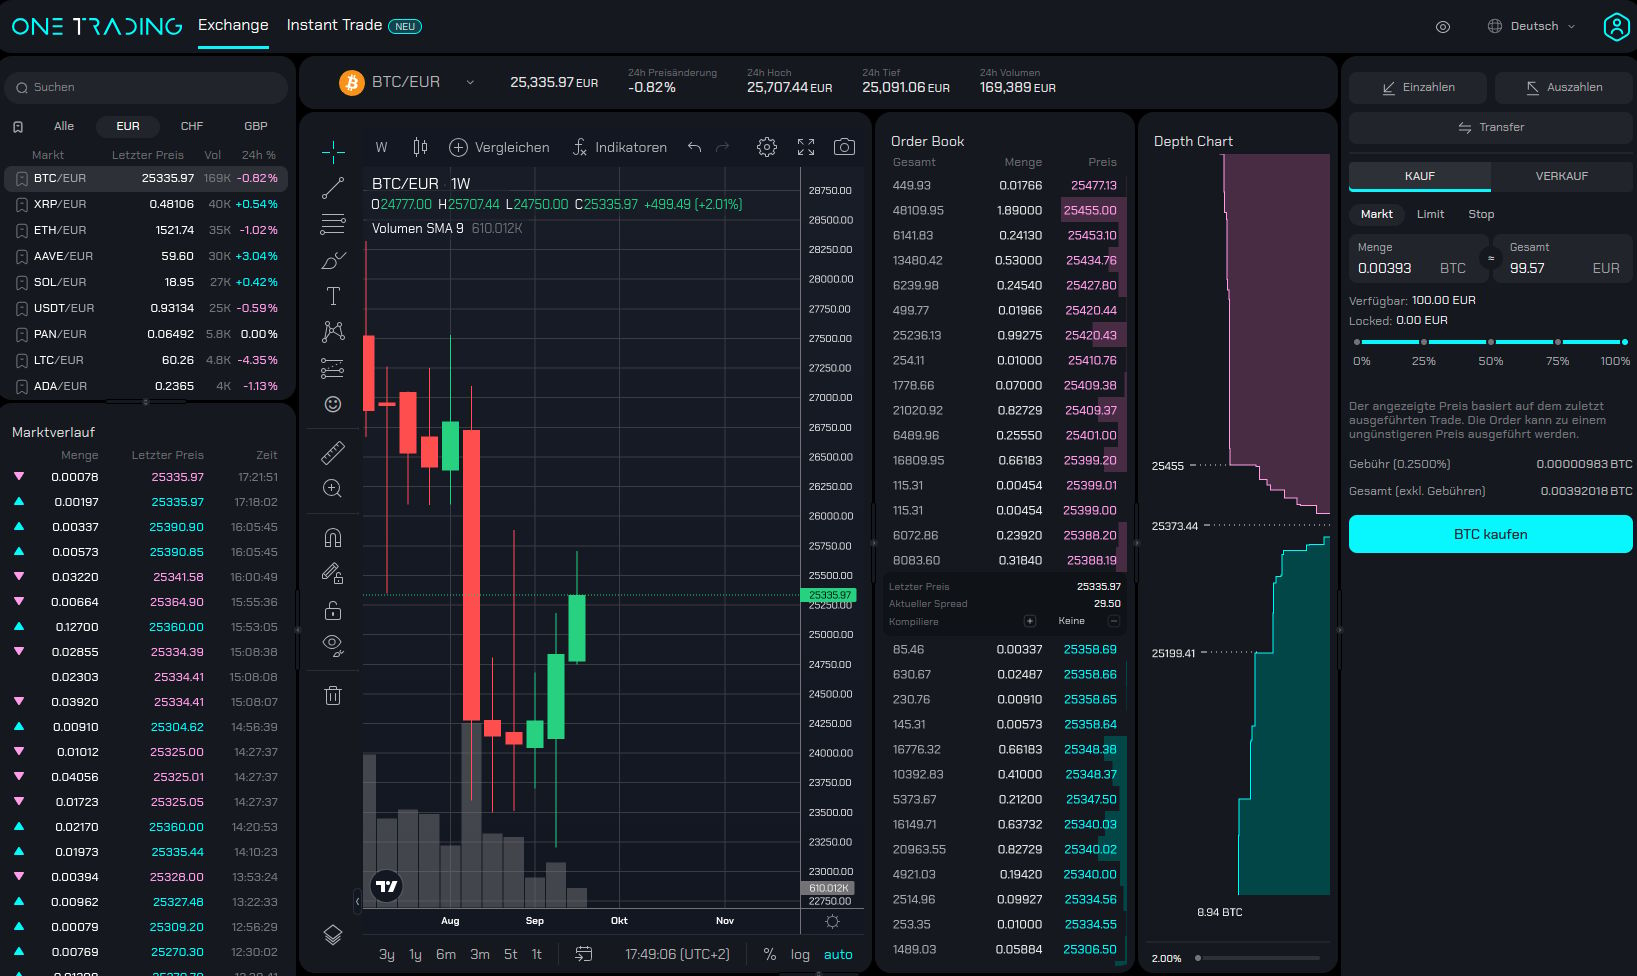
Task: Switch to the Exchange tab
Action: click(x=233, y=25)
